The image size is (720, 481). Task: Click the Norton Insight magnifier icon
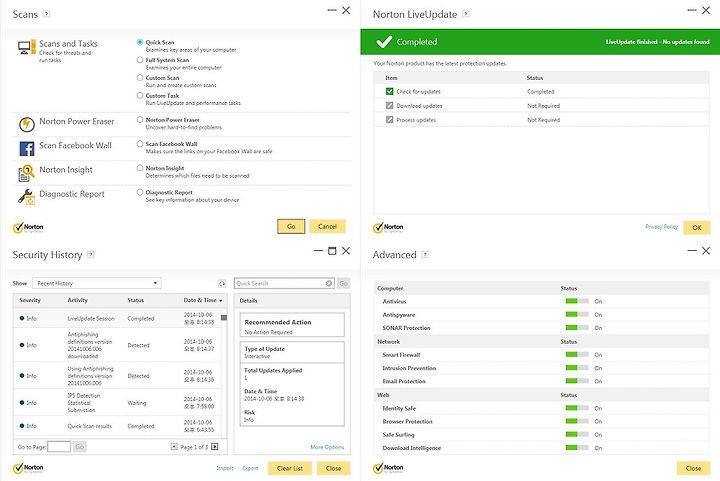point(27,173)
